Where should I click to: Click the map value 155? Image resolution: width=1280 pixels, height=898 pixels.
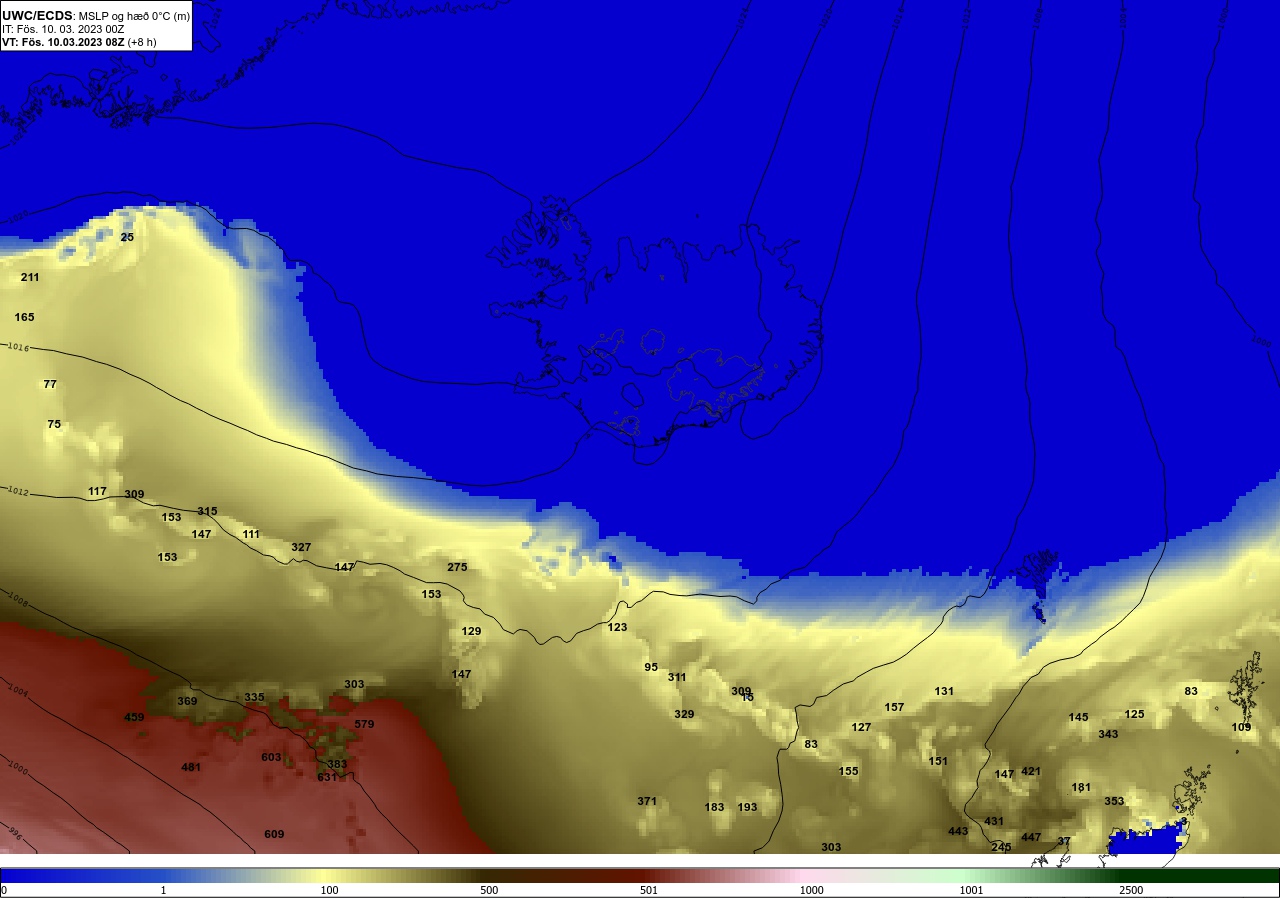pyautogui.click(x=848, y=771)
